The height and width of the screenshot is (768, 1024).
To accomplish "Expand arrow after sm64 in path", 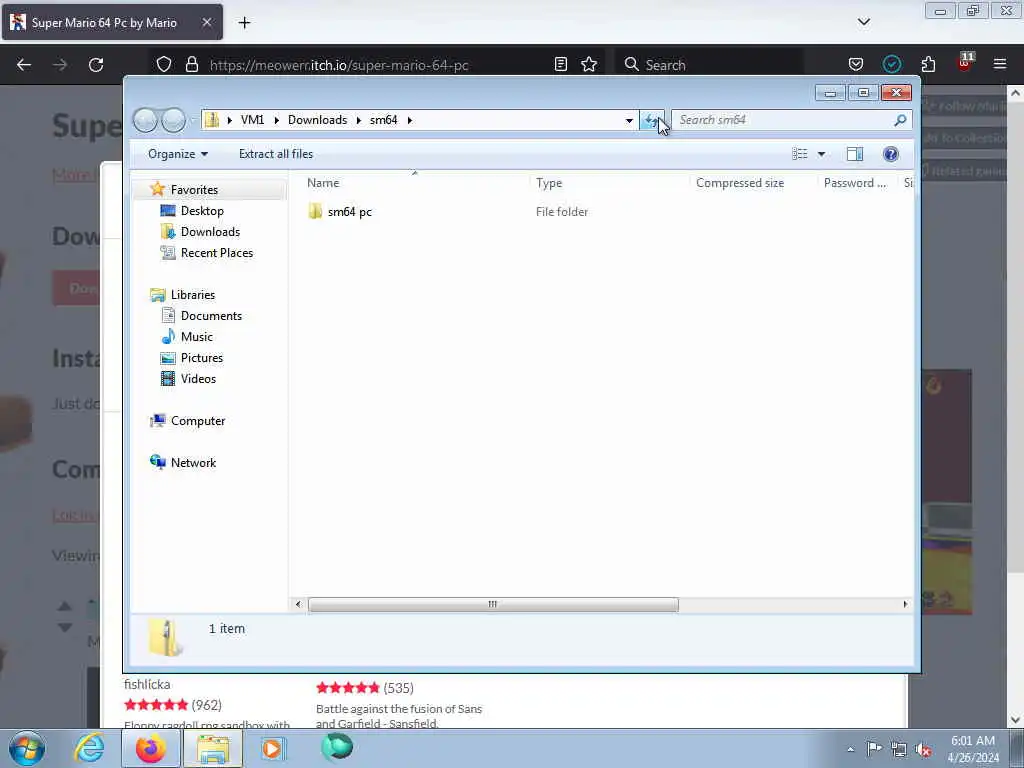I will 409,120.
